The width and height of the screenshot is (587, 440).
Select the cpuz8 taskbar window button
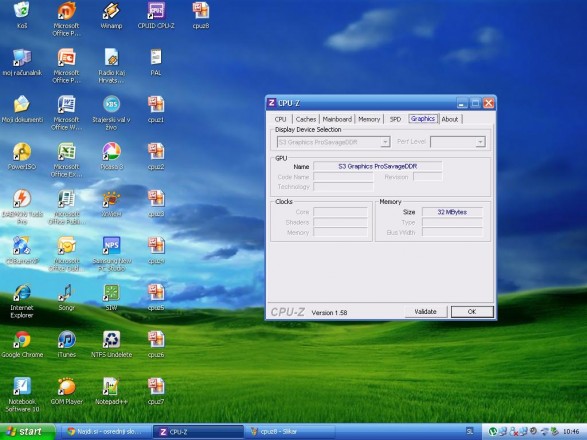pyautogui.click(x=290, y=432)
